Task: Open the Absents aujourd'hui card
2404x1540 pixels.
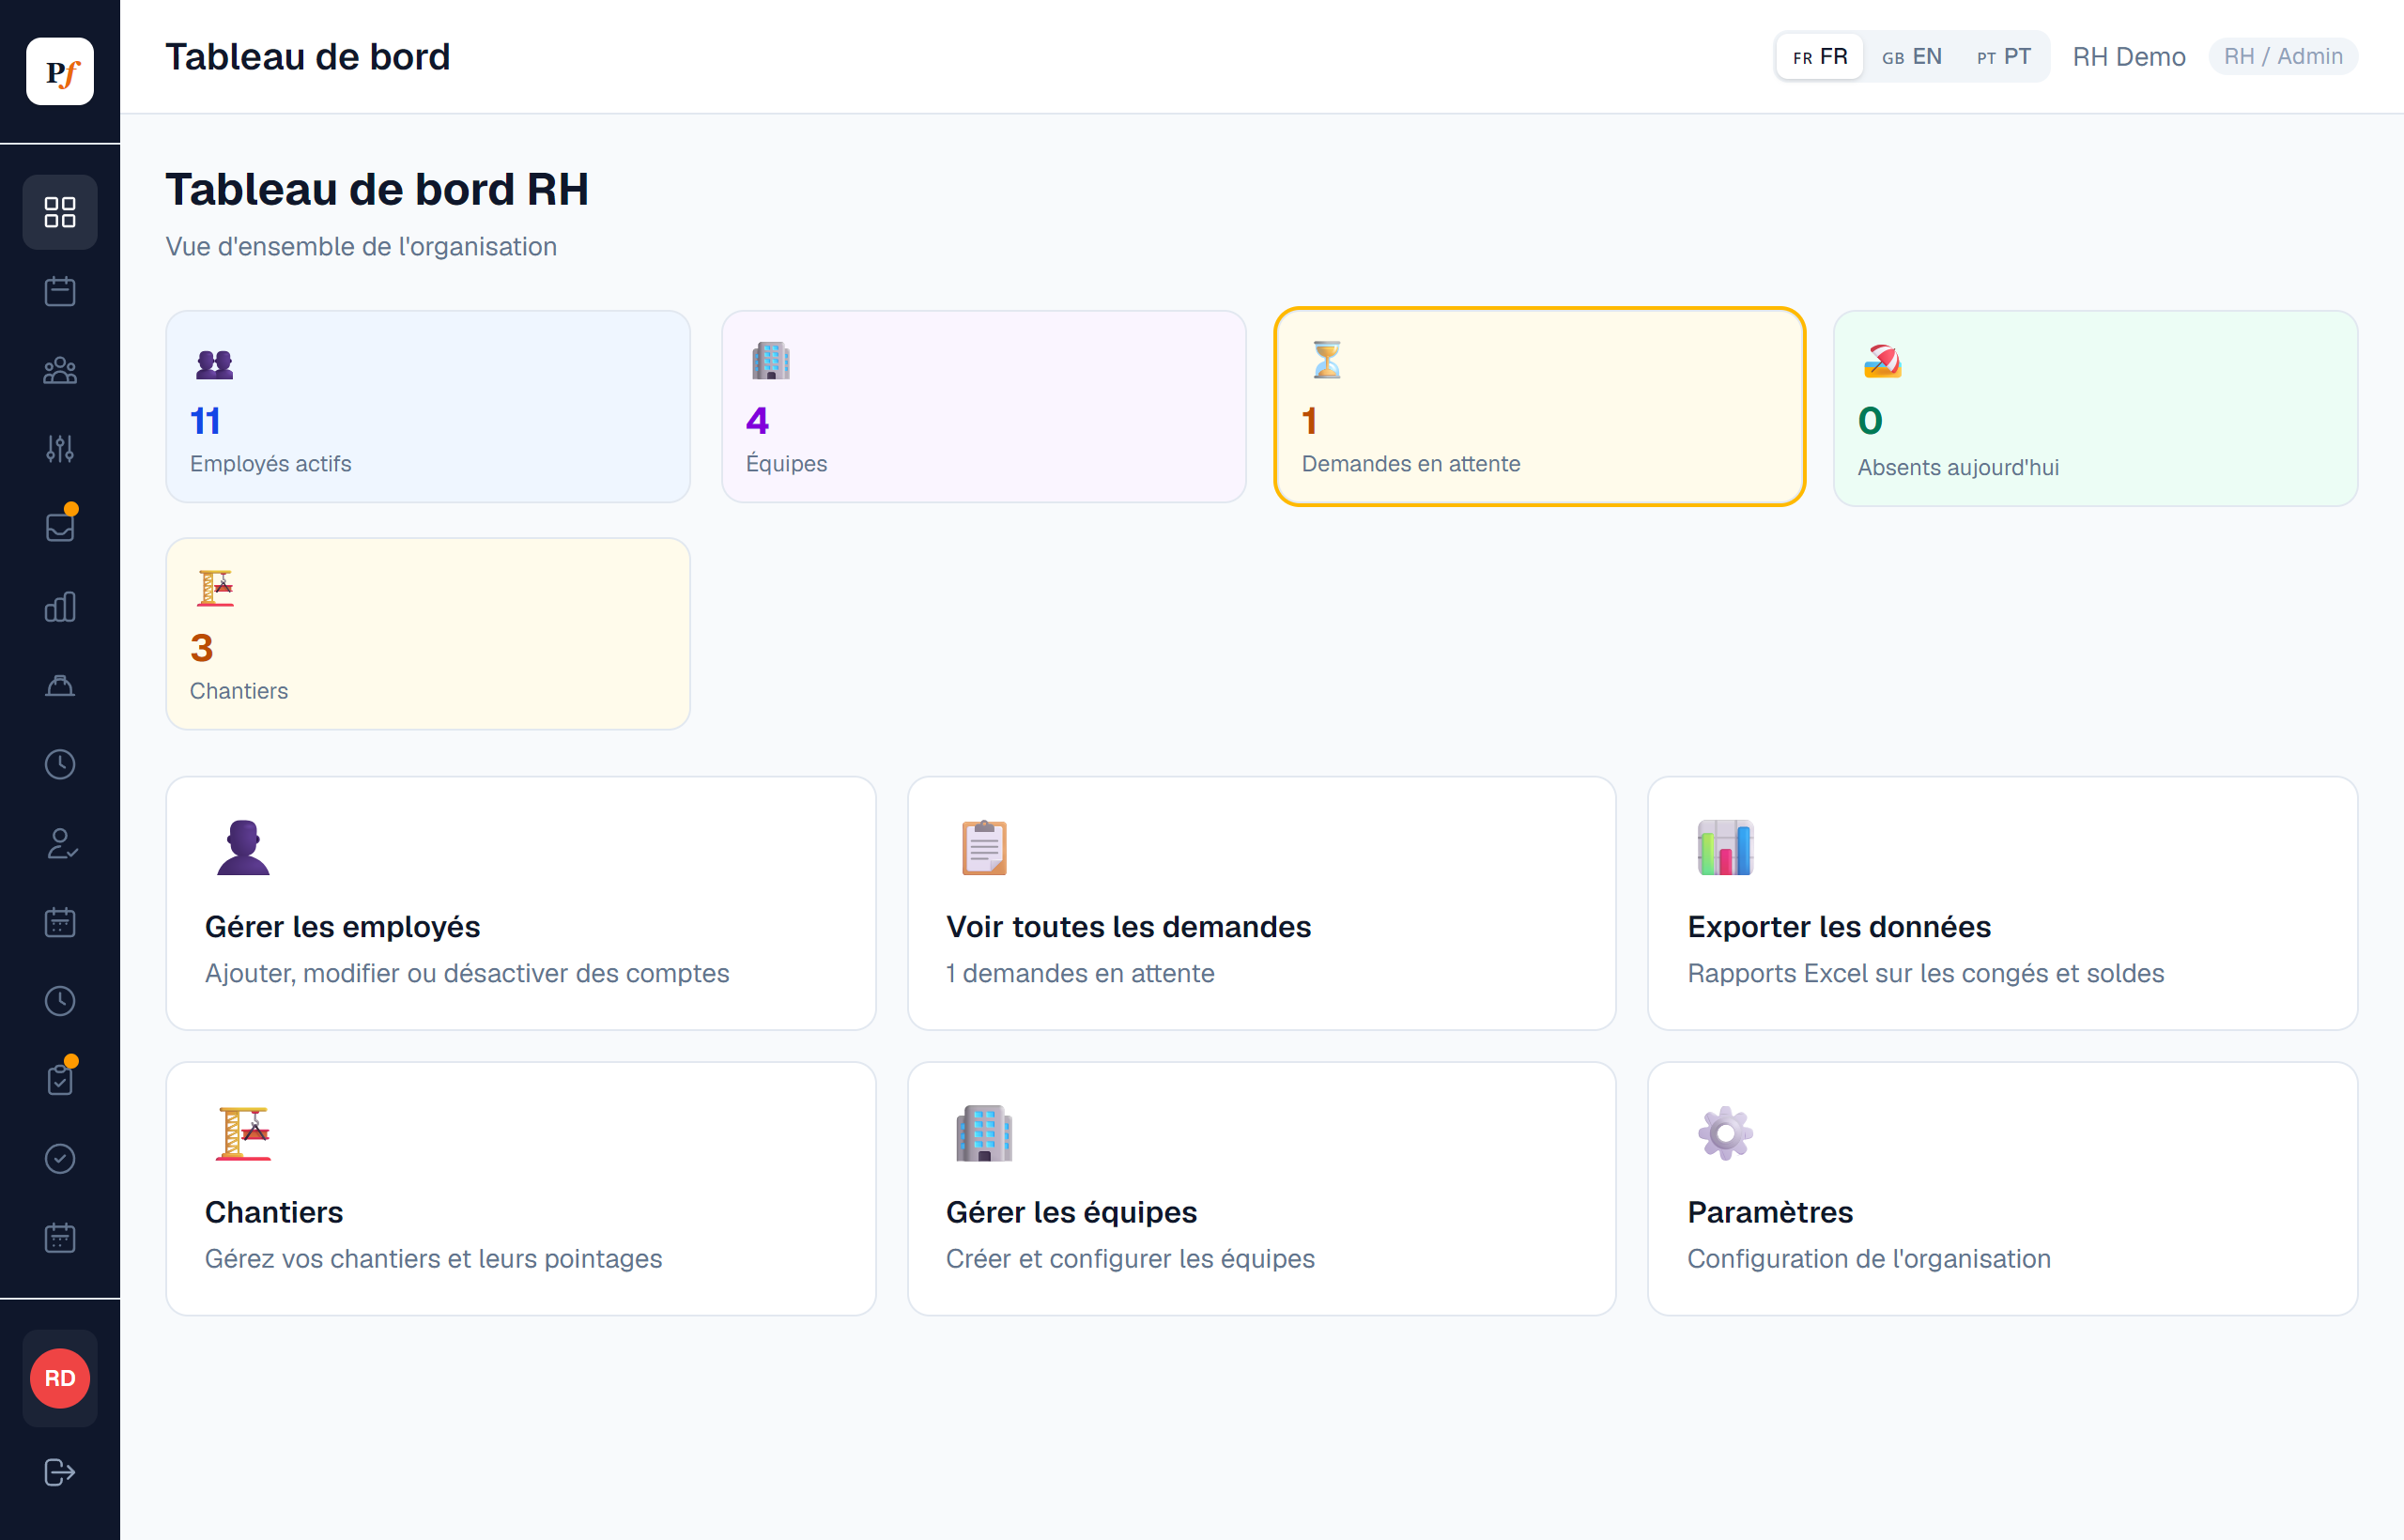Action: (x=2096, y=408)
